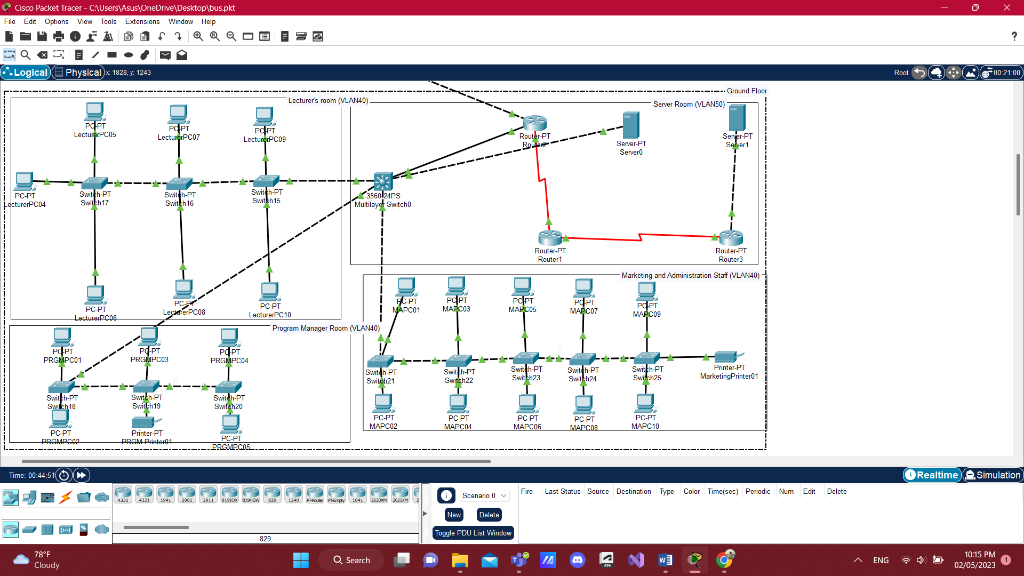Select the Draw Ellipse shape tool
The width and height of the screenshot is (1024, 576).
tap(128, 55)
